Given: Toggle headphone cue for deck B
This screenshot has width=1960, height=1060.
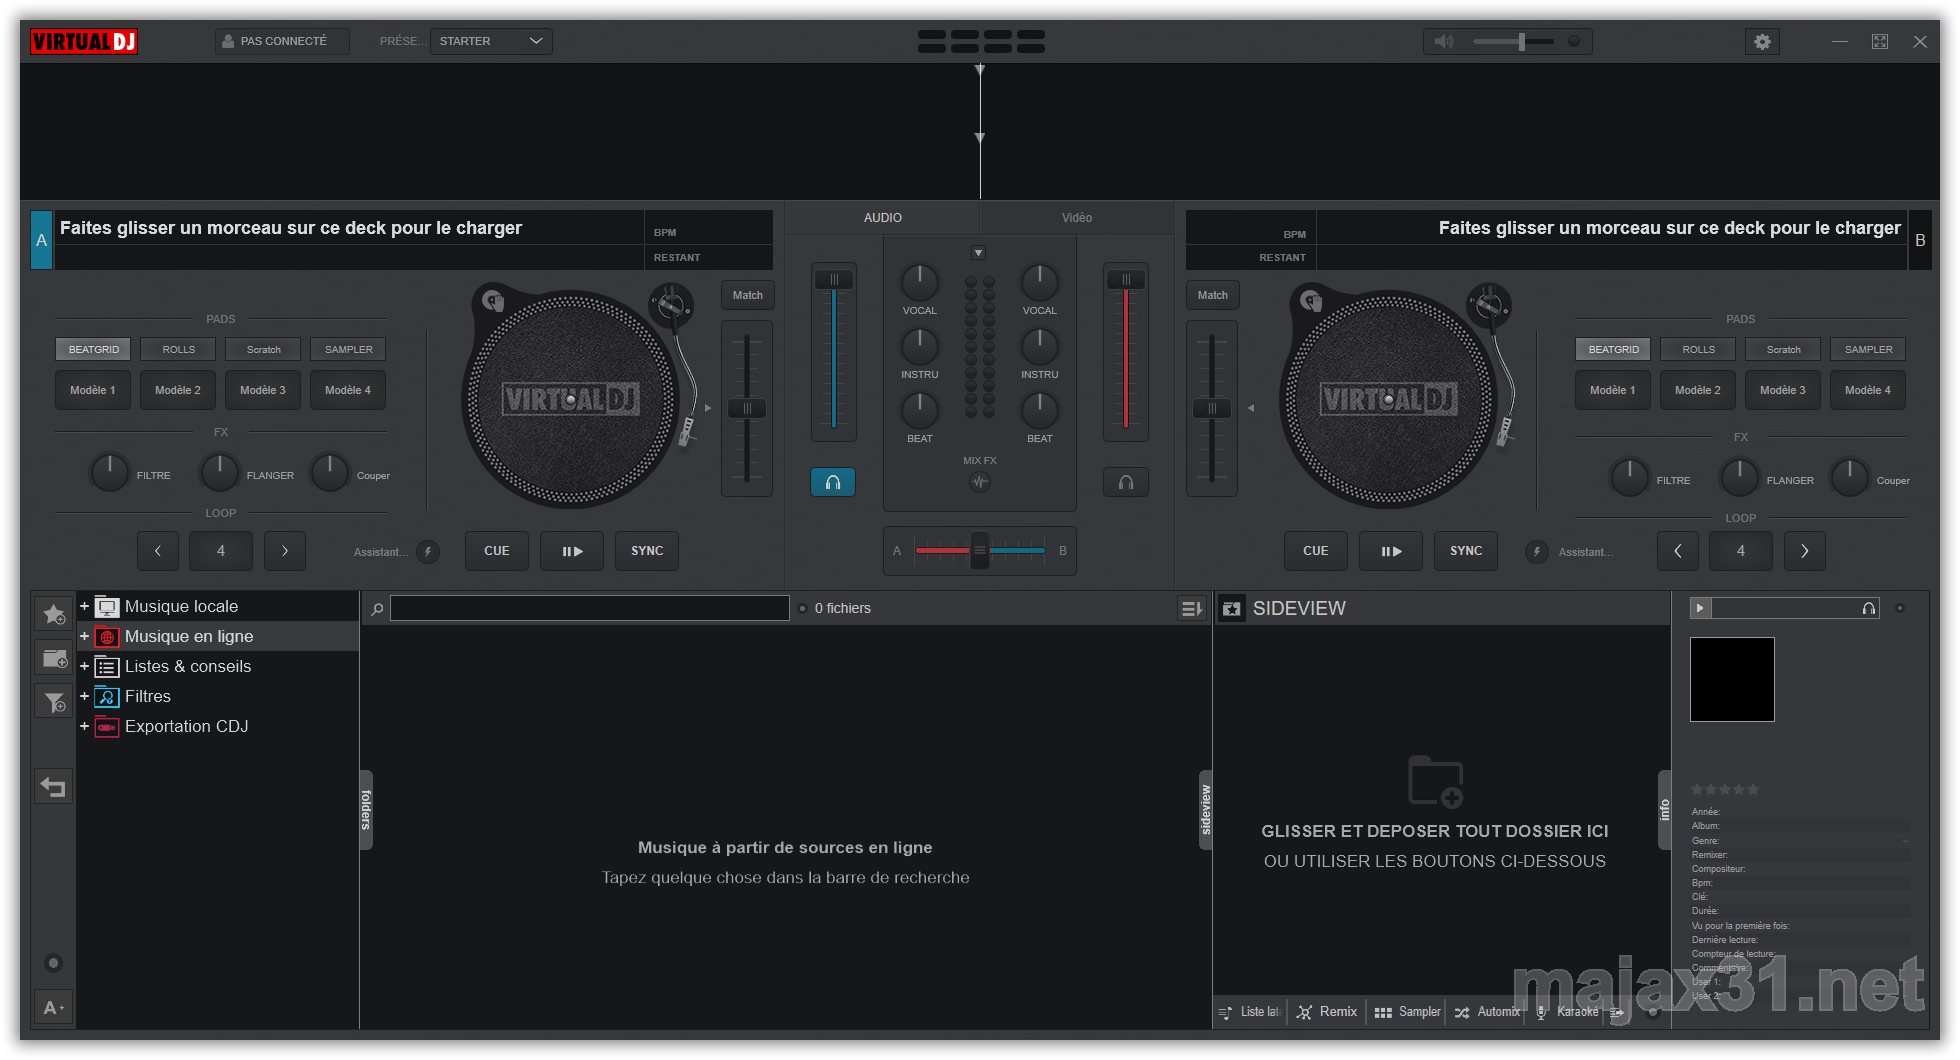Looking at the screenshot, I should (1126, 482).
